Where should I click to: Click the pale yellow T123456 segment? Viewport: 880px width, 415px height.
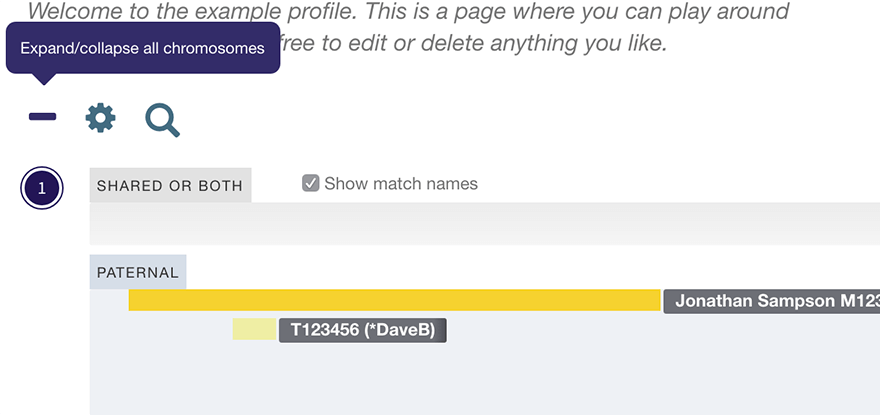254,329
